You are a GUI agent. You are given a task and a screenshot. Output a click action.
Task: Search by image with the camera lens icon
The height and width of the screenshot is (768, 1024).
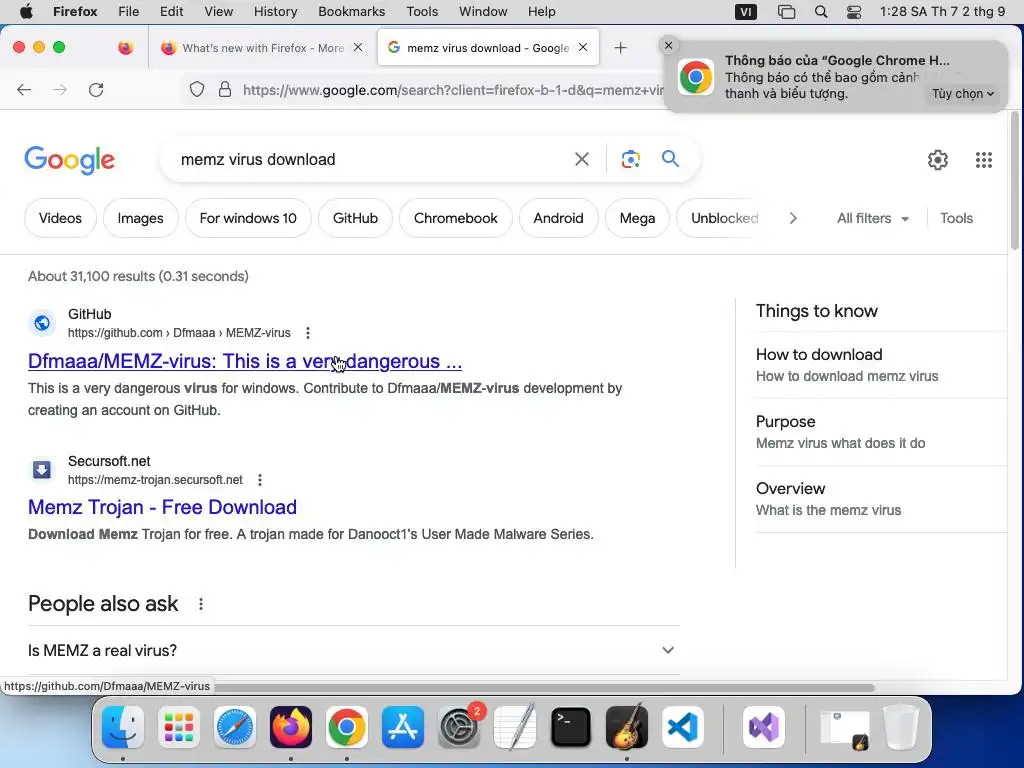tap(630, 159)
